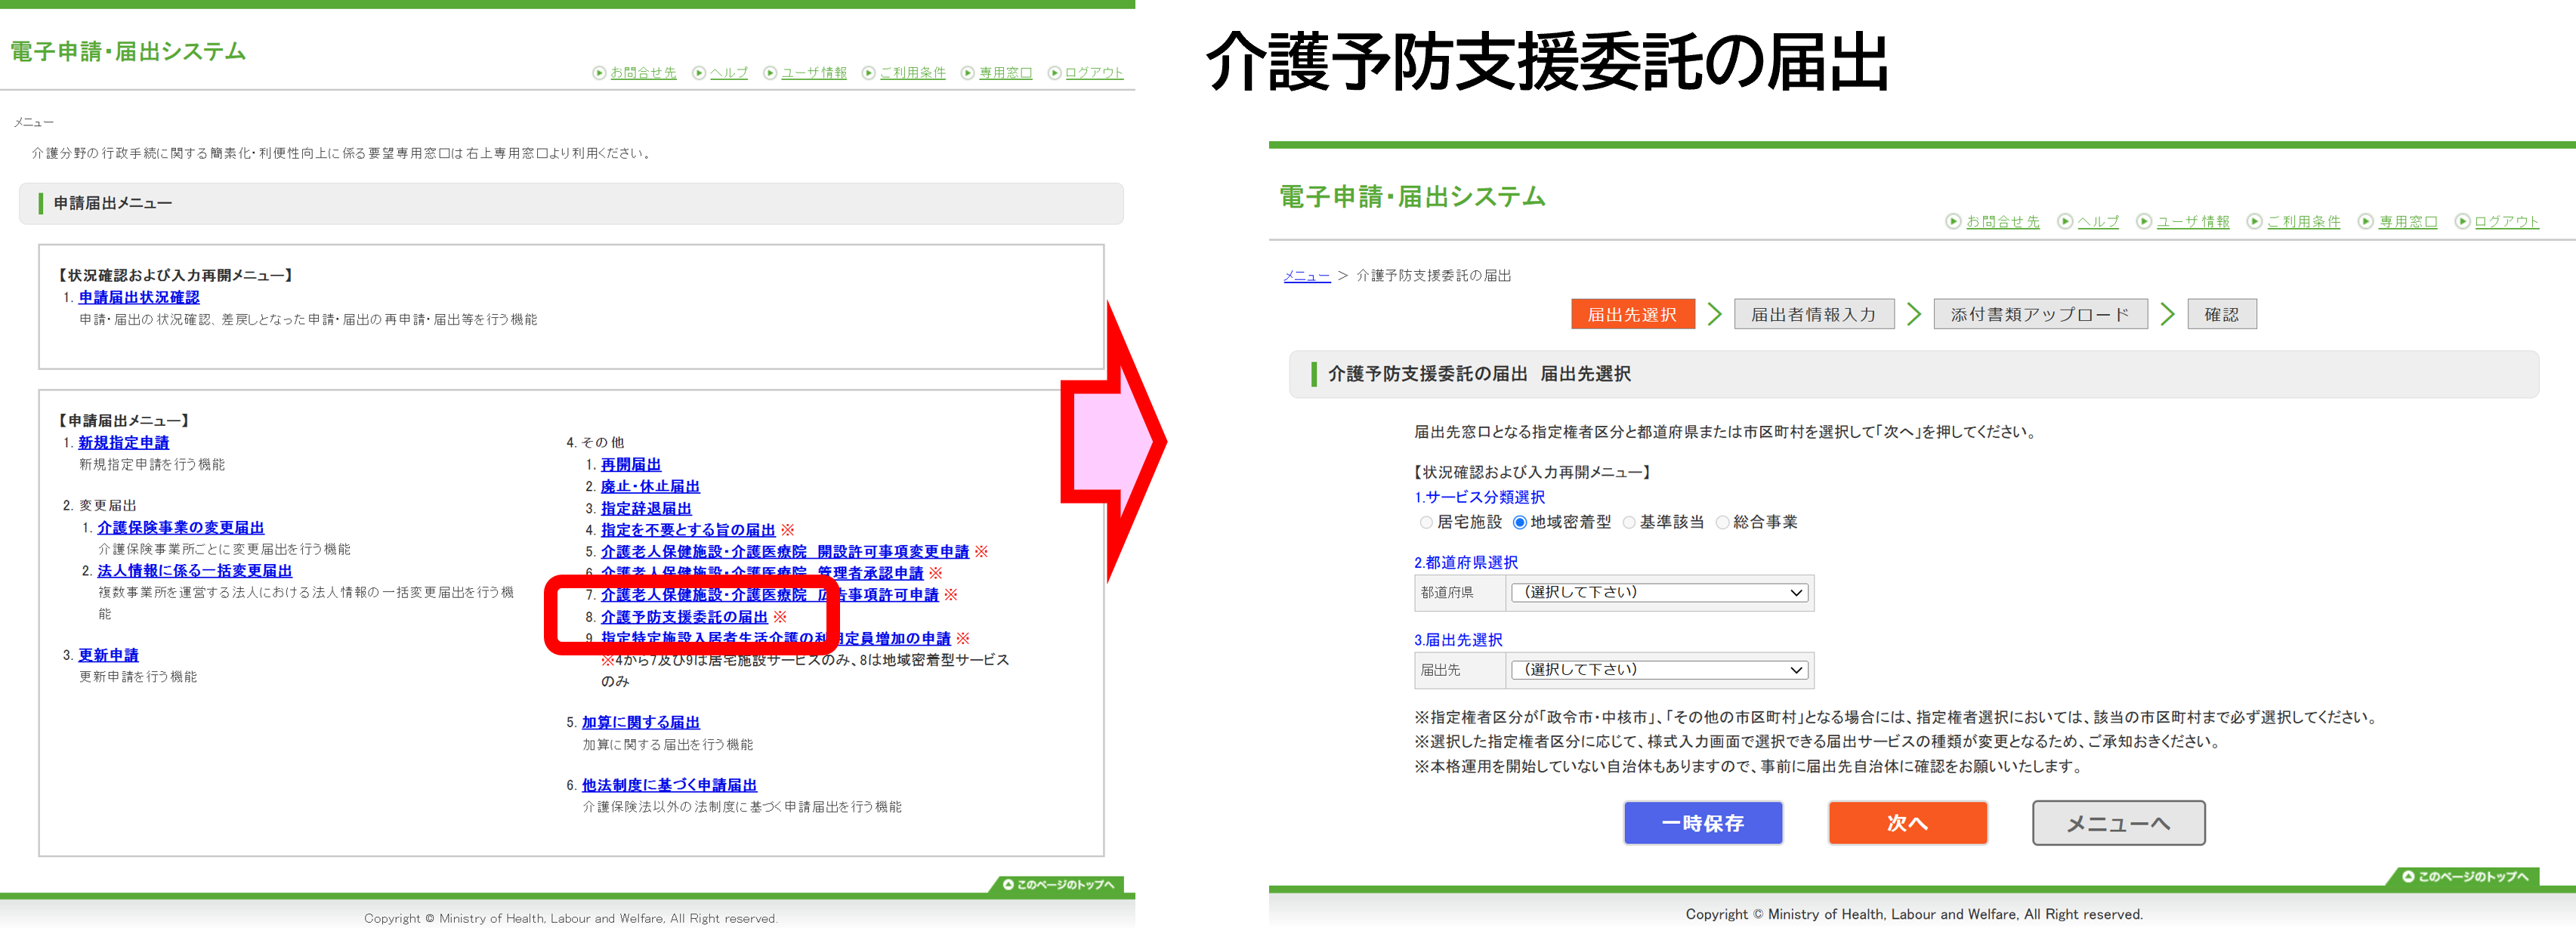Click お問合せ先 link in right form page
The height and width of the screenshot is (934, 2576).
tap(2002, 222)
